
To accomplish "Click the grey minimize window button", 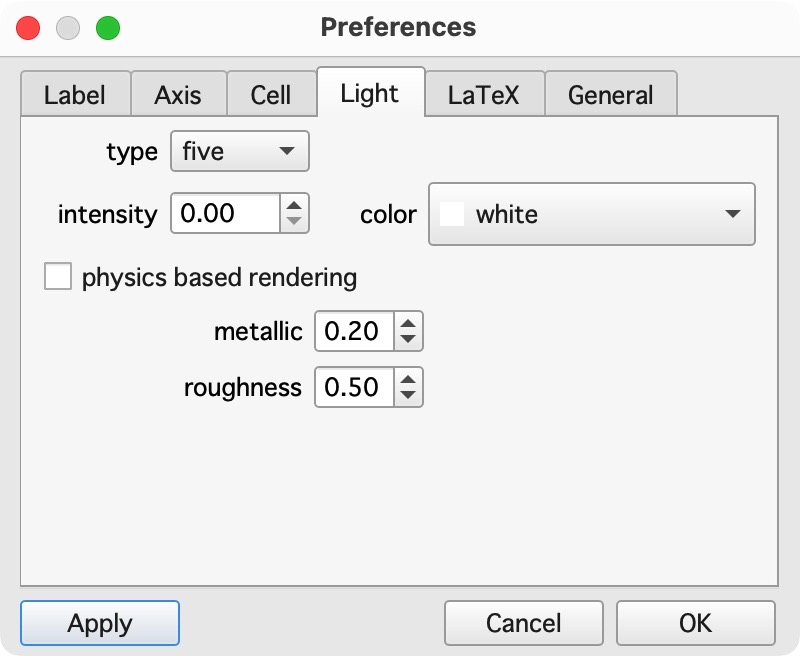I will [68, 28].
